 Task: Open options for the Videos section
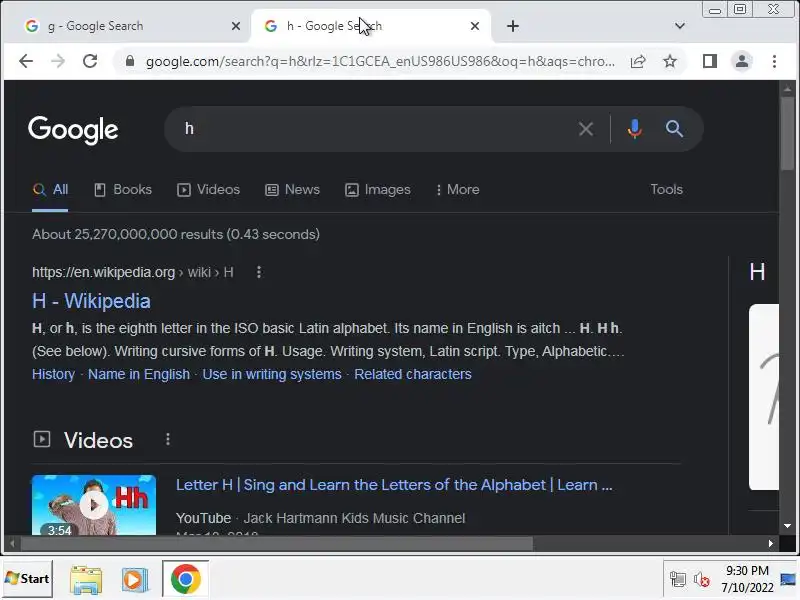click(x=168, y=439)
